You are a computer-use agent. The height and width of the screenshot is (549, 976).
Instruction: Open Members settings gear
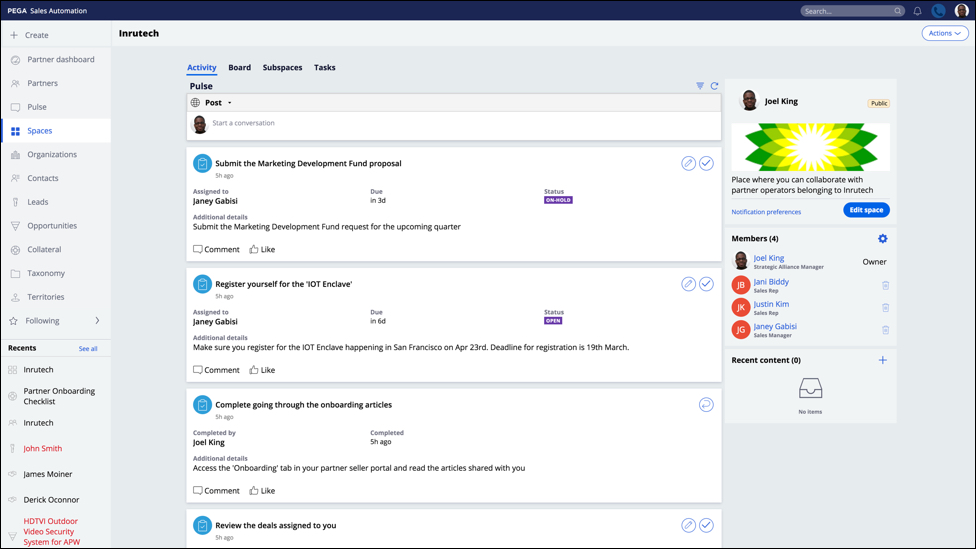tap(882, 239)
